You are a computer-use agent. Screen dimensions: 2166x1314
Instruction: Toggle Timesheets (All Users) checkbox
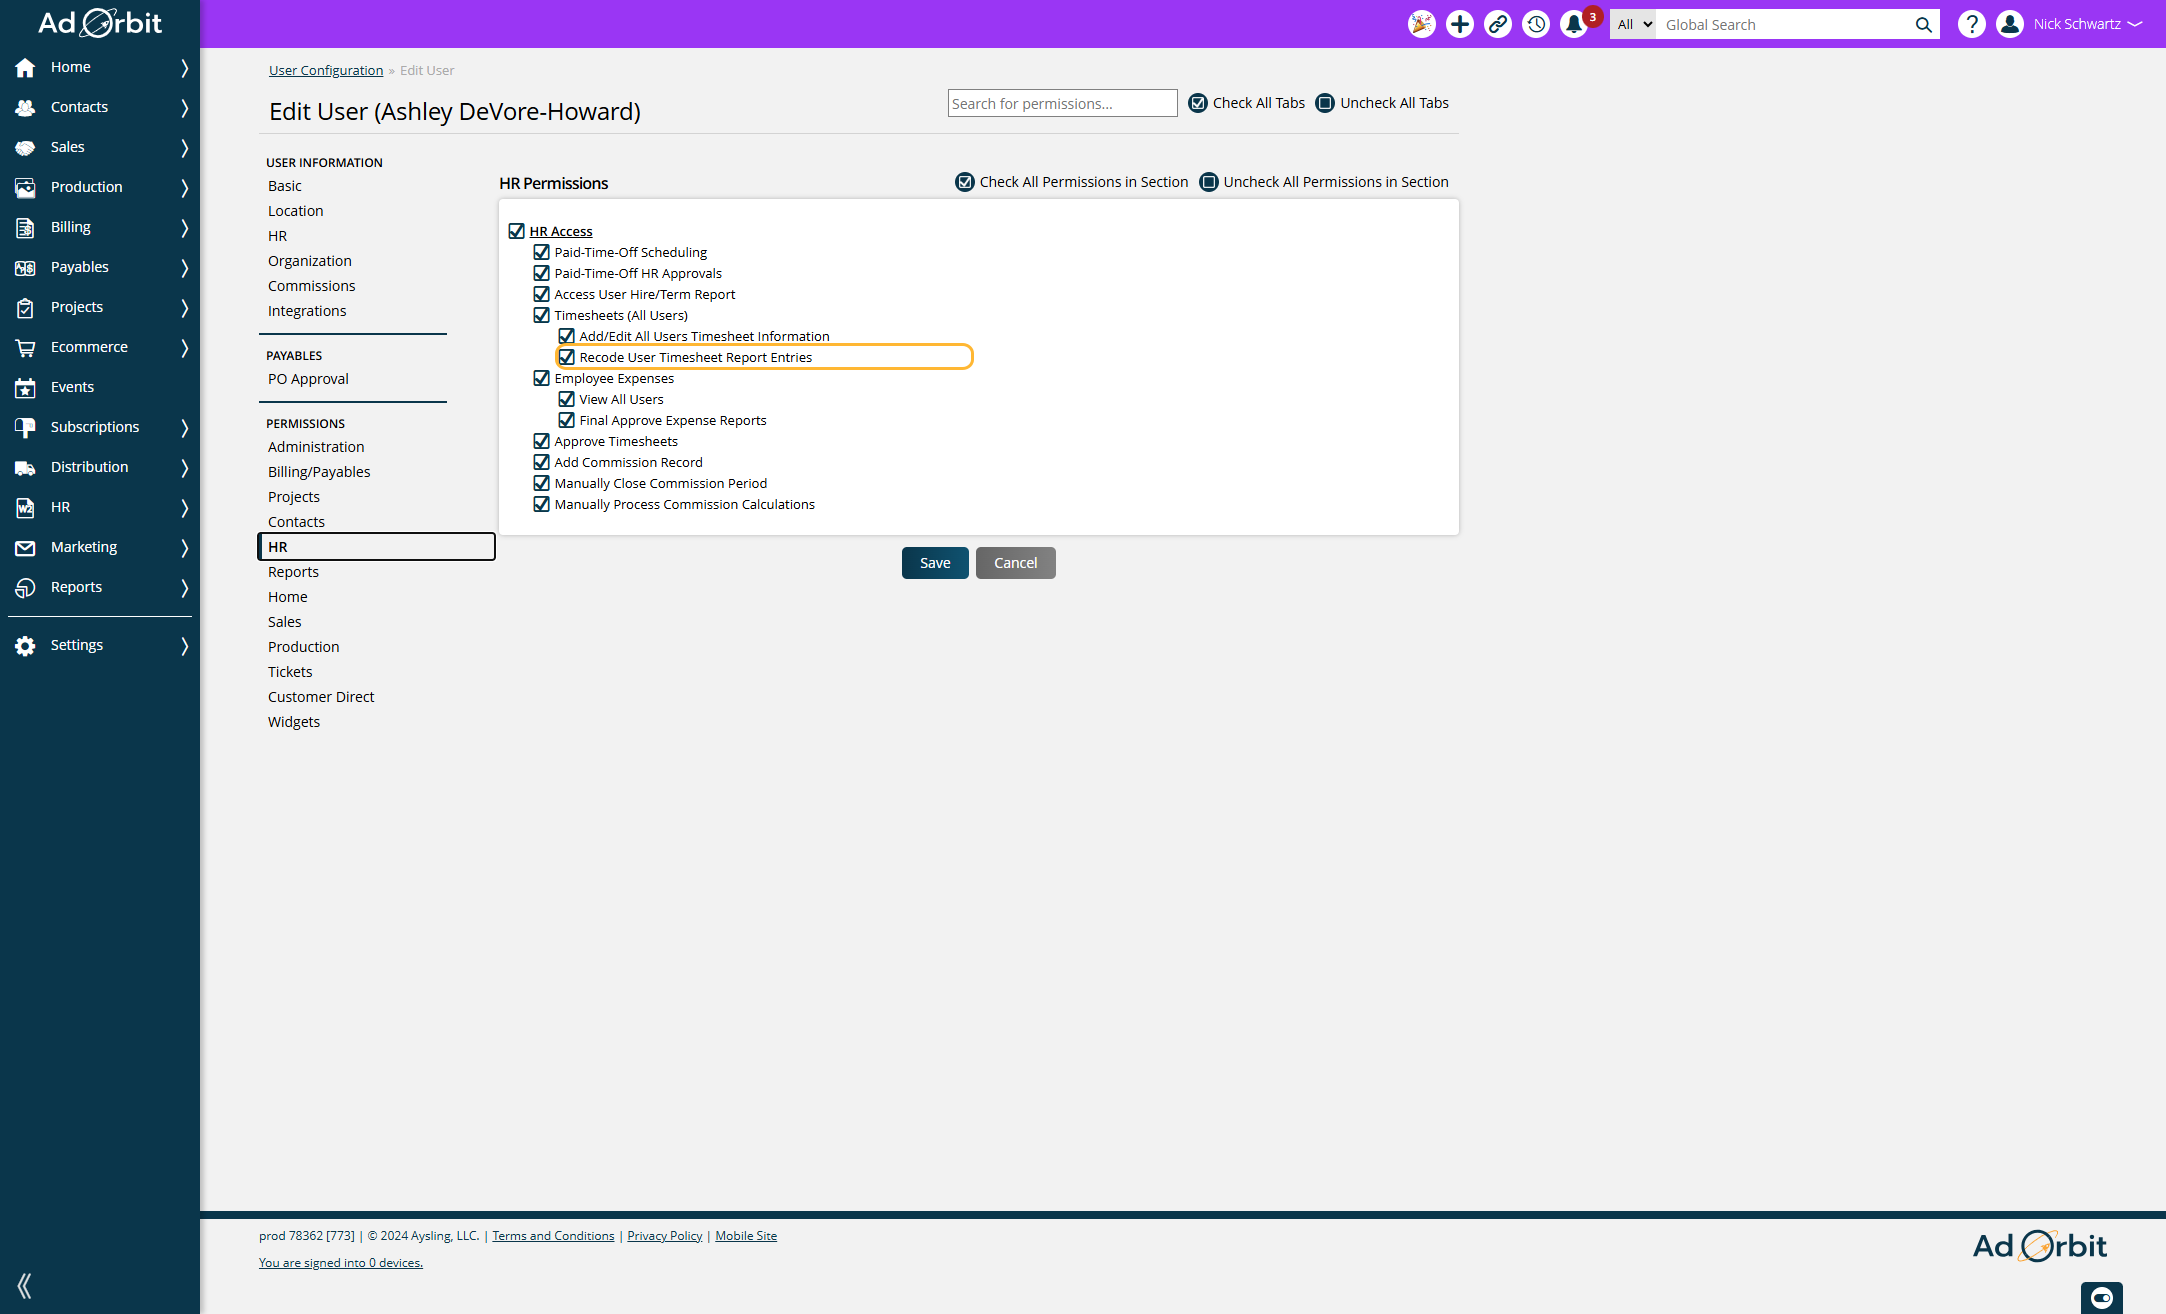[541, 315]
